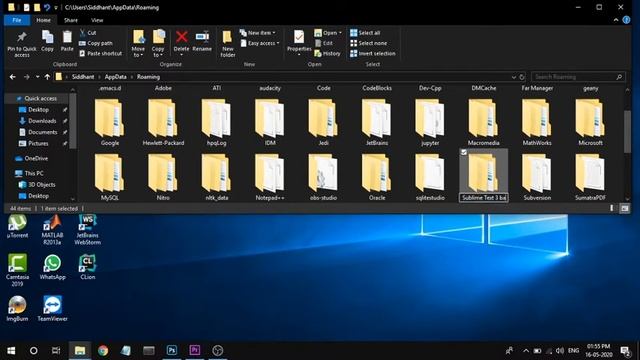
Task: Click the Pin to Quick access icon
Action: 22,43
